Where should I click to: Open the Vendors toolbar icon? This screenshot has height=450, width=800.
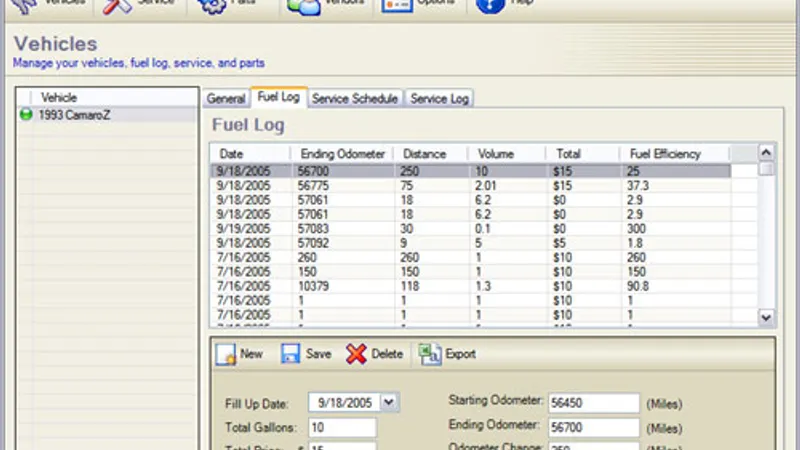(x=304, y=7)
